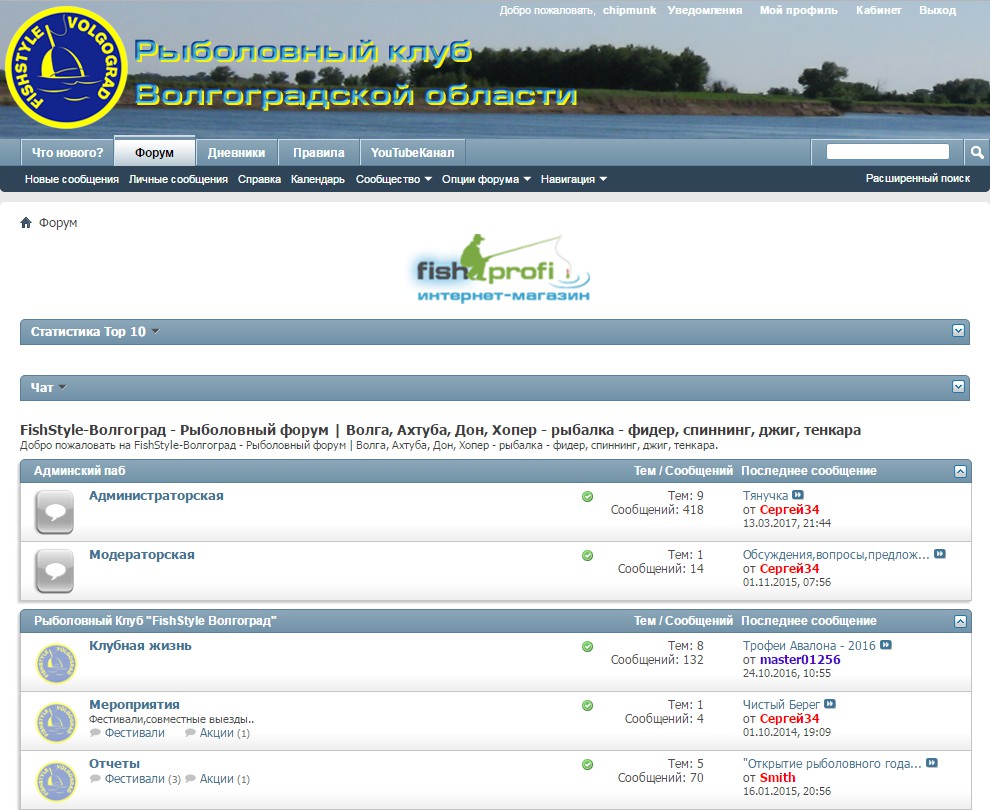Open the Клубная жизнь forum

[140, 646]
